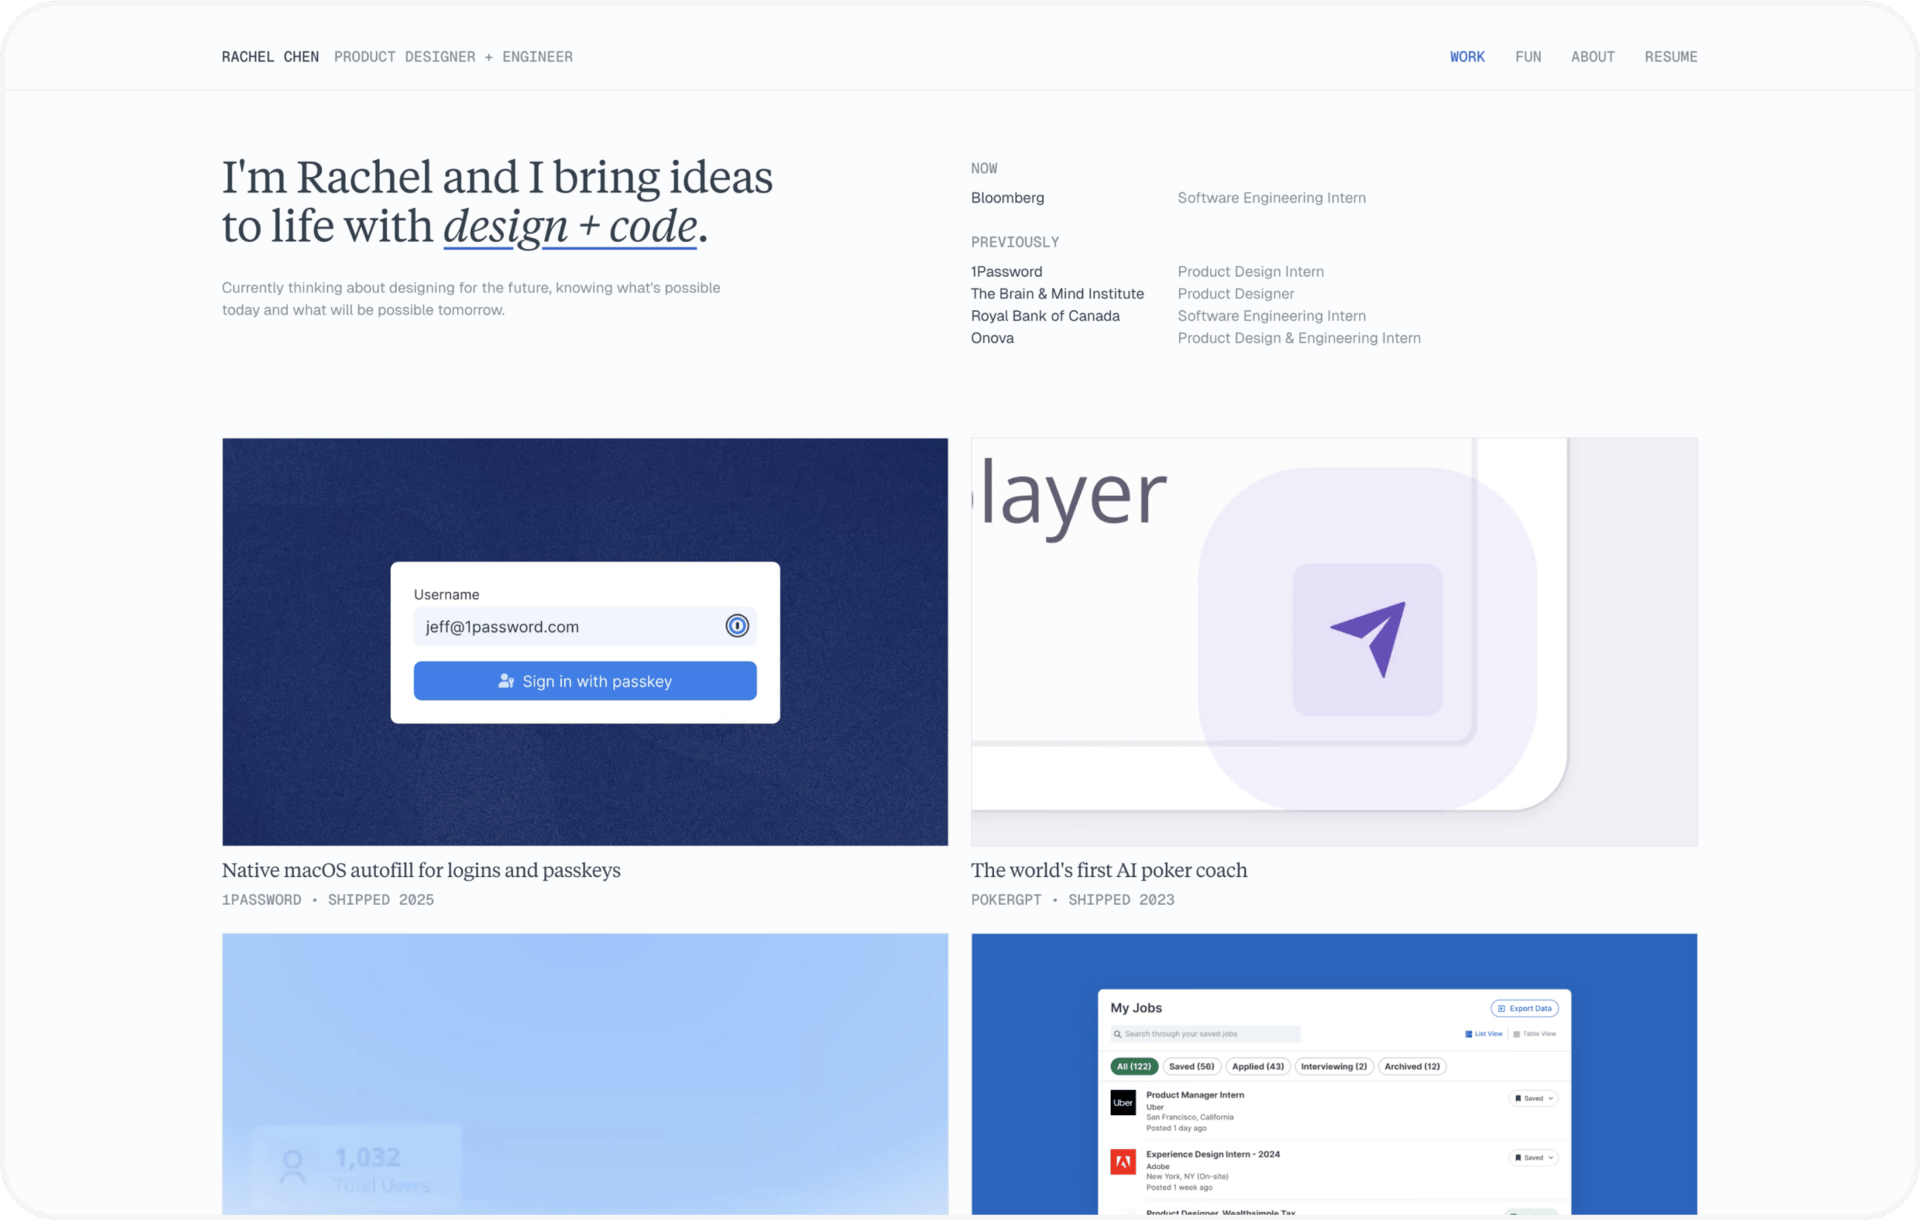This screenshot has height=1220, width=1920.
Task: Click the 1Password icon in username field
Action: (737, 626)
